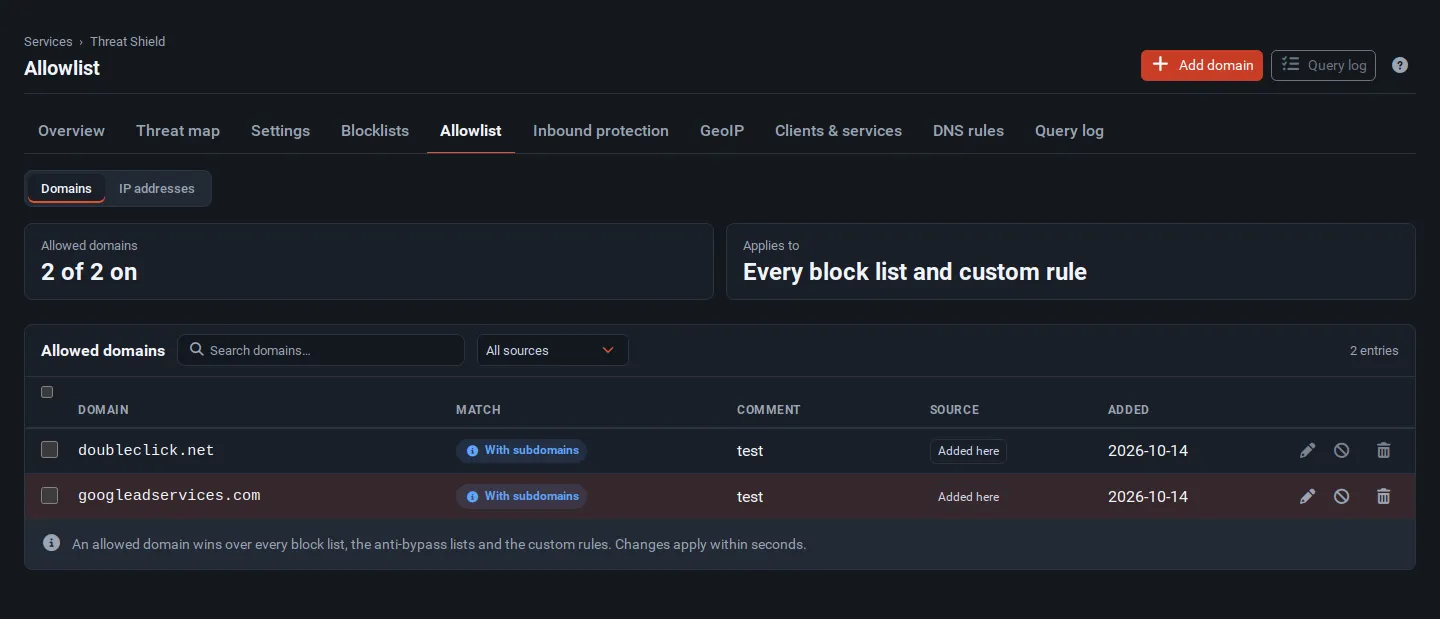Viewport: 1440px width, 619px height.
Task: Tick the select-all checkbox in the table header
Action: 47,392
